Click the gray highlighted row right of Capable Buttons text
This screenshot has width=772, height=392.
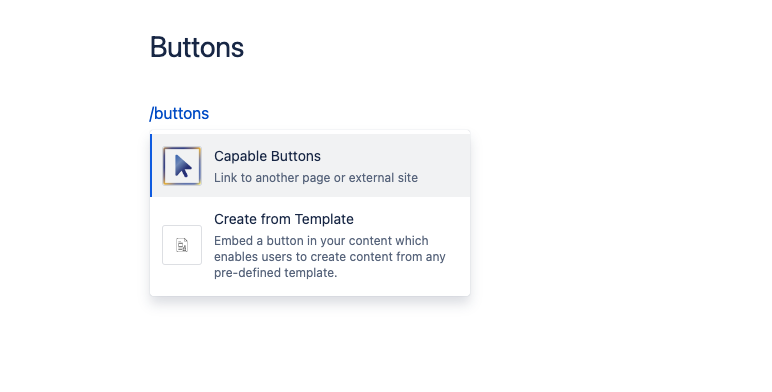(x=395, y=157)
